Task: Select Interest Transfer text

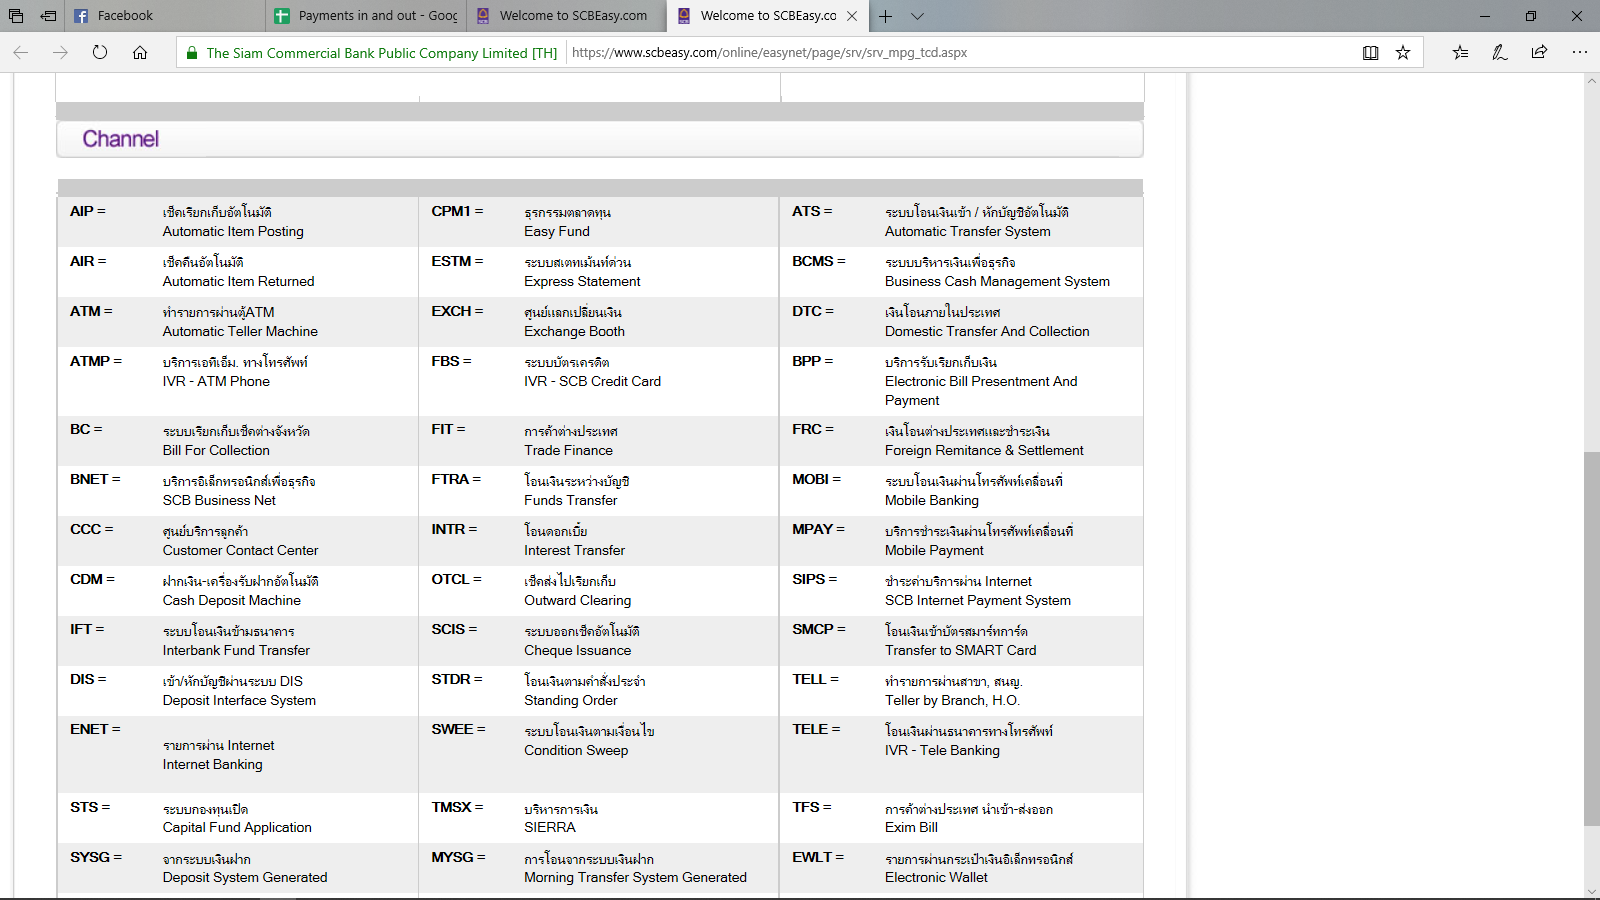Action: (574, 550)
